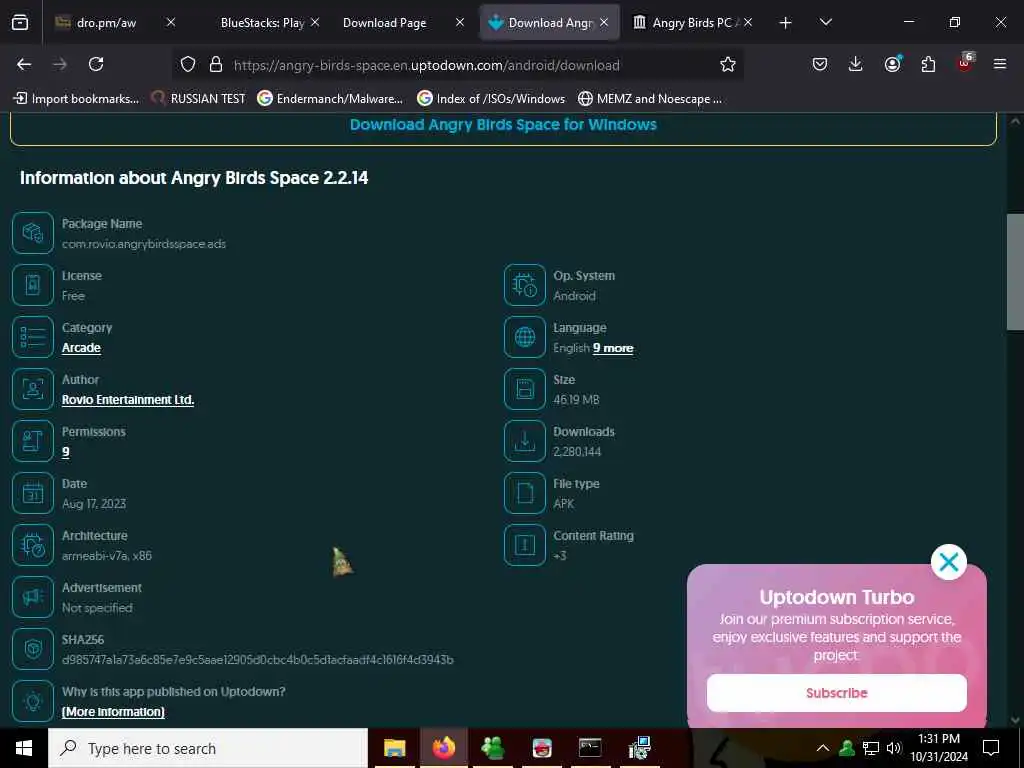This screenshot has height=768, width=1024.
Task: Click the Architecture chip icon
Action: (x=33, y=545)
